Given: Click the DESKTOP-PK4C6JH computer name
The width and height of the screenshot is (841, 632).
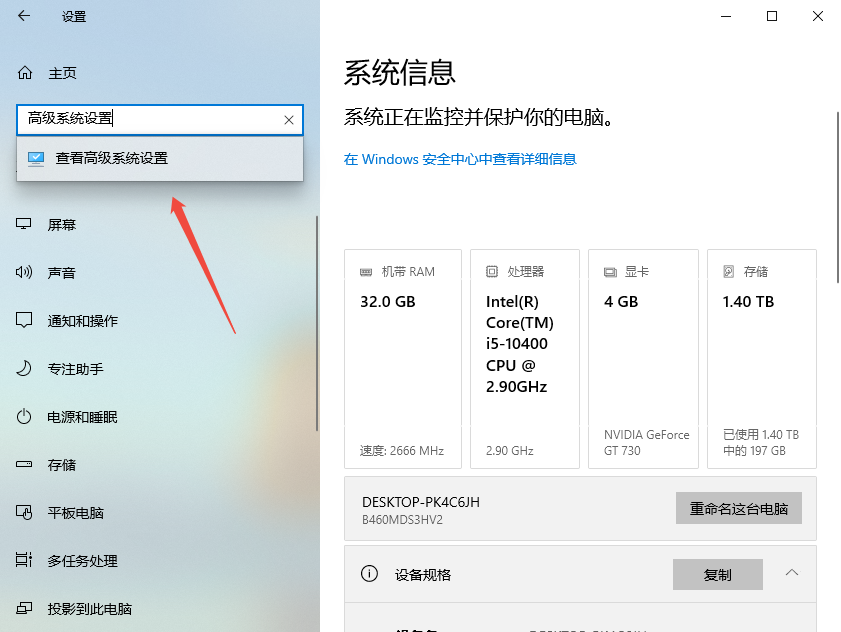Looking at the screenshot, I should 421,502.
